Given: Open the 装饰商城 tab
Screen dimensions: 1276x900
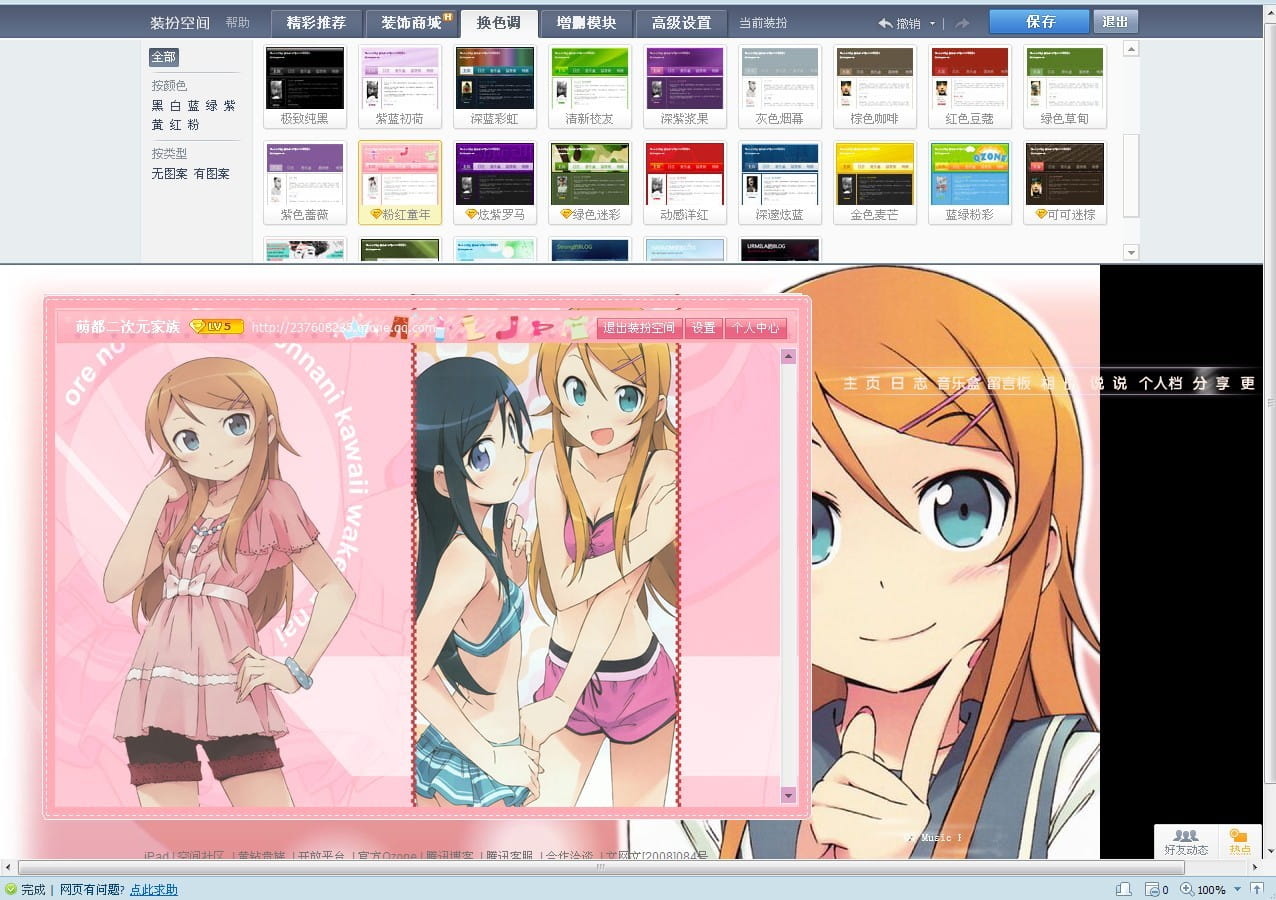Looking at the screenshot, I should 411,23.
